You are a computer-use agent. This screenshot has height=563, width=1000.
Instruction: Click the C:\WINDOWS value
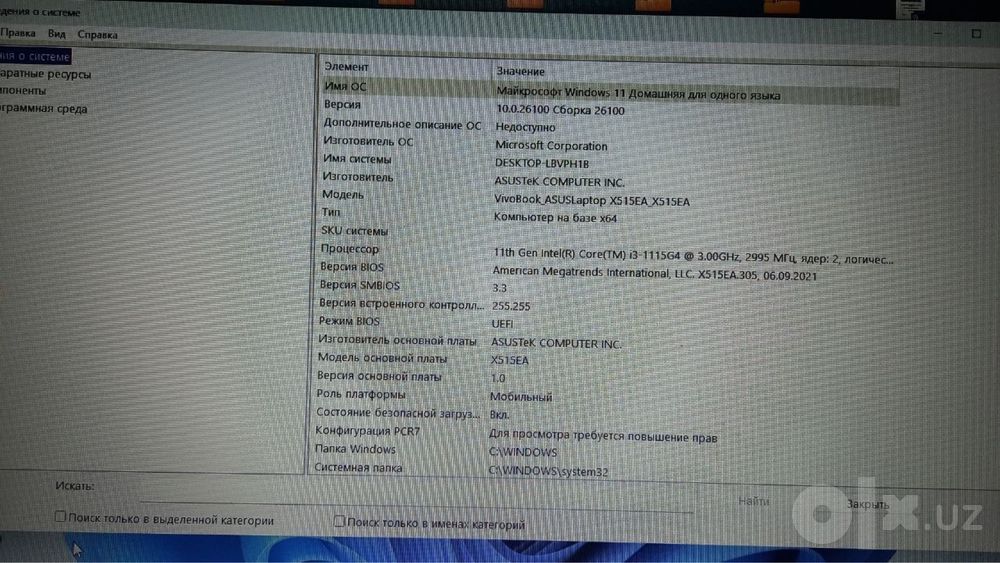click(x=523, y=452)
